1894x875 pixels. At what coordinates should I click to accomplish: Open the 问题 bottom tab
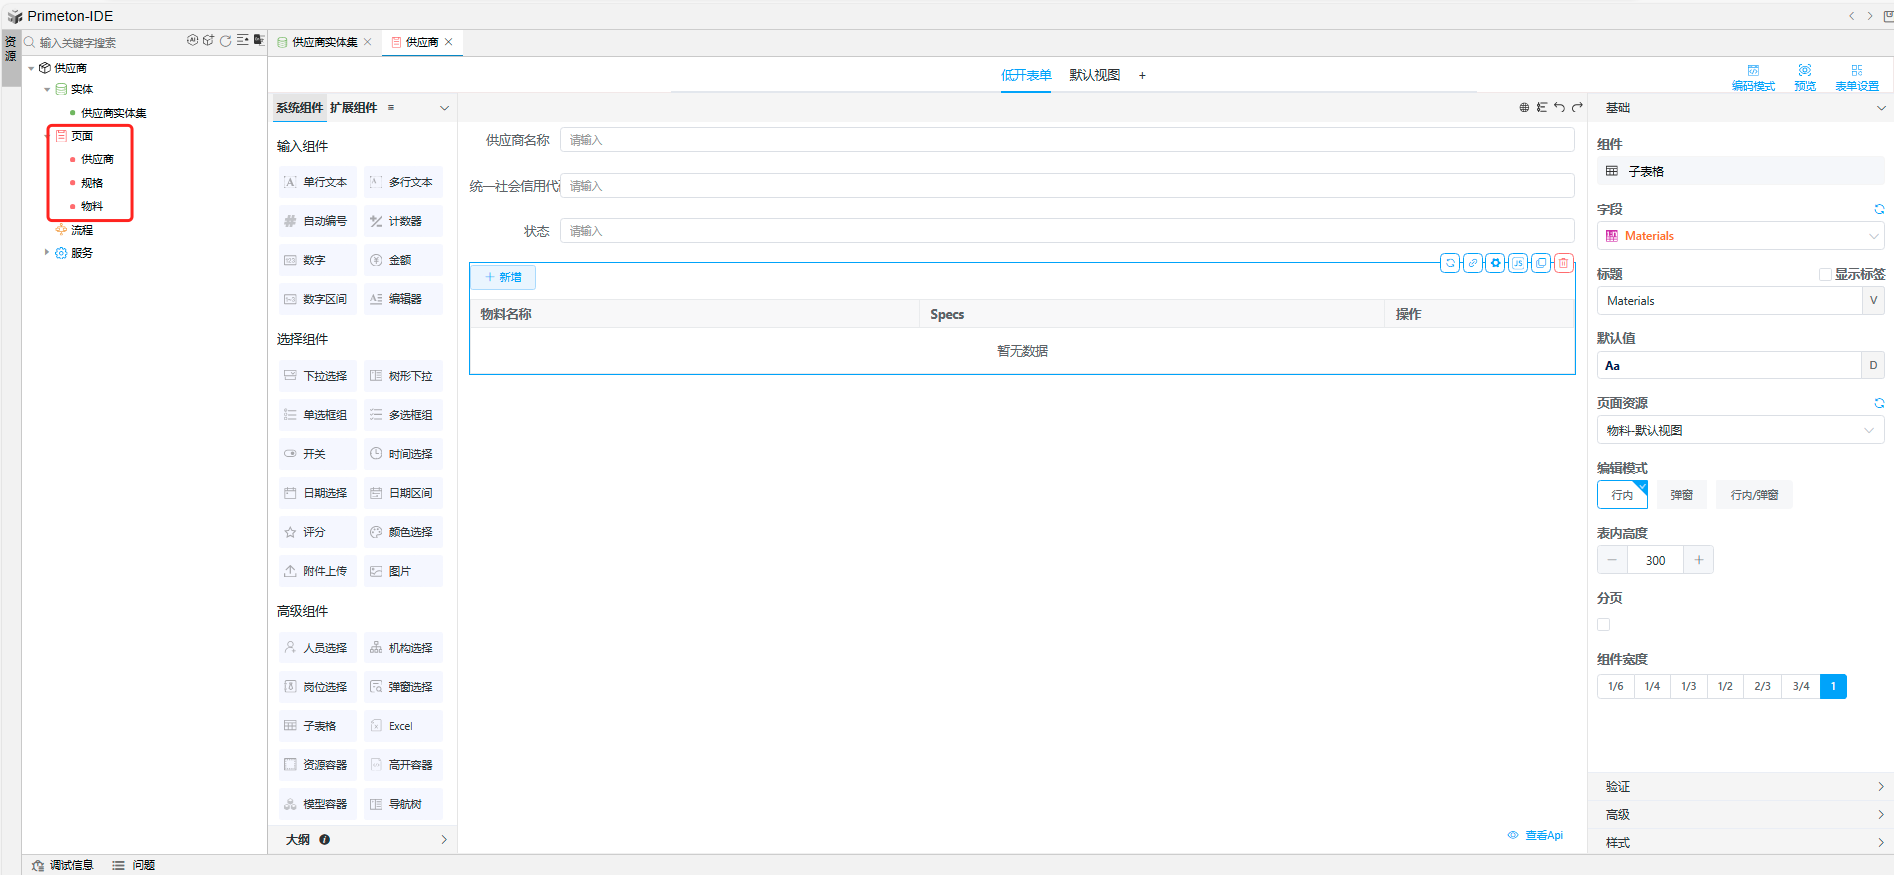tap(134, 865)
